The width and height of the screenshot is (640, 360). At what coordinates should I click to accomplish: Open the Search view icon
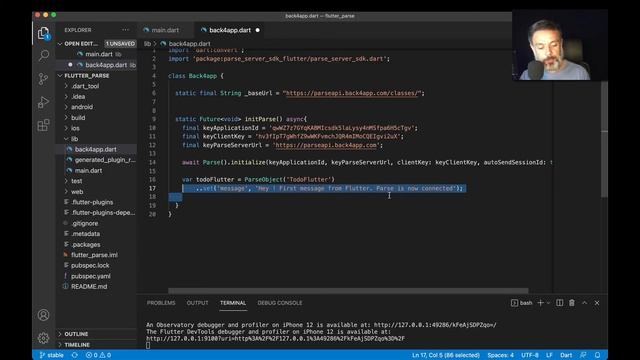[43, 55]
